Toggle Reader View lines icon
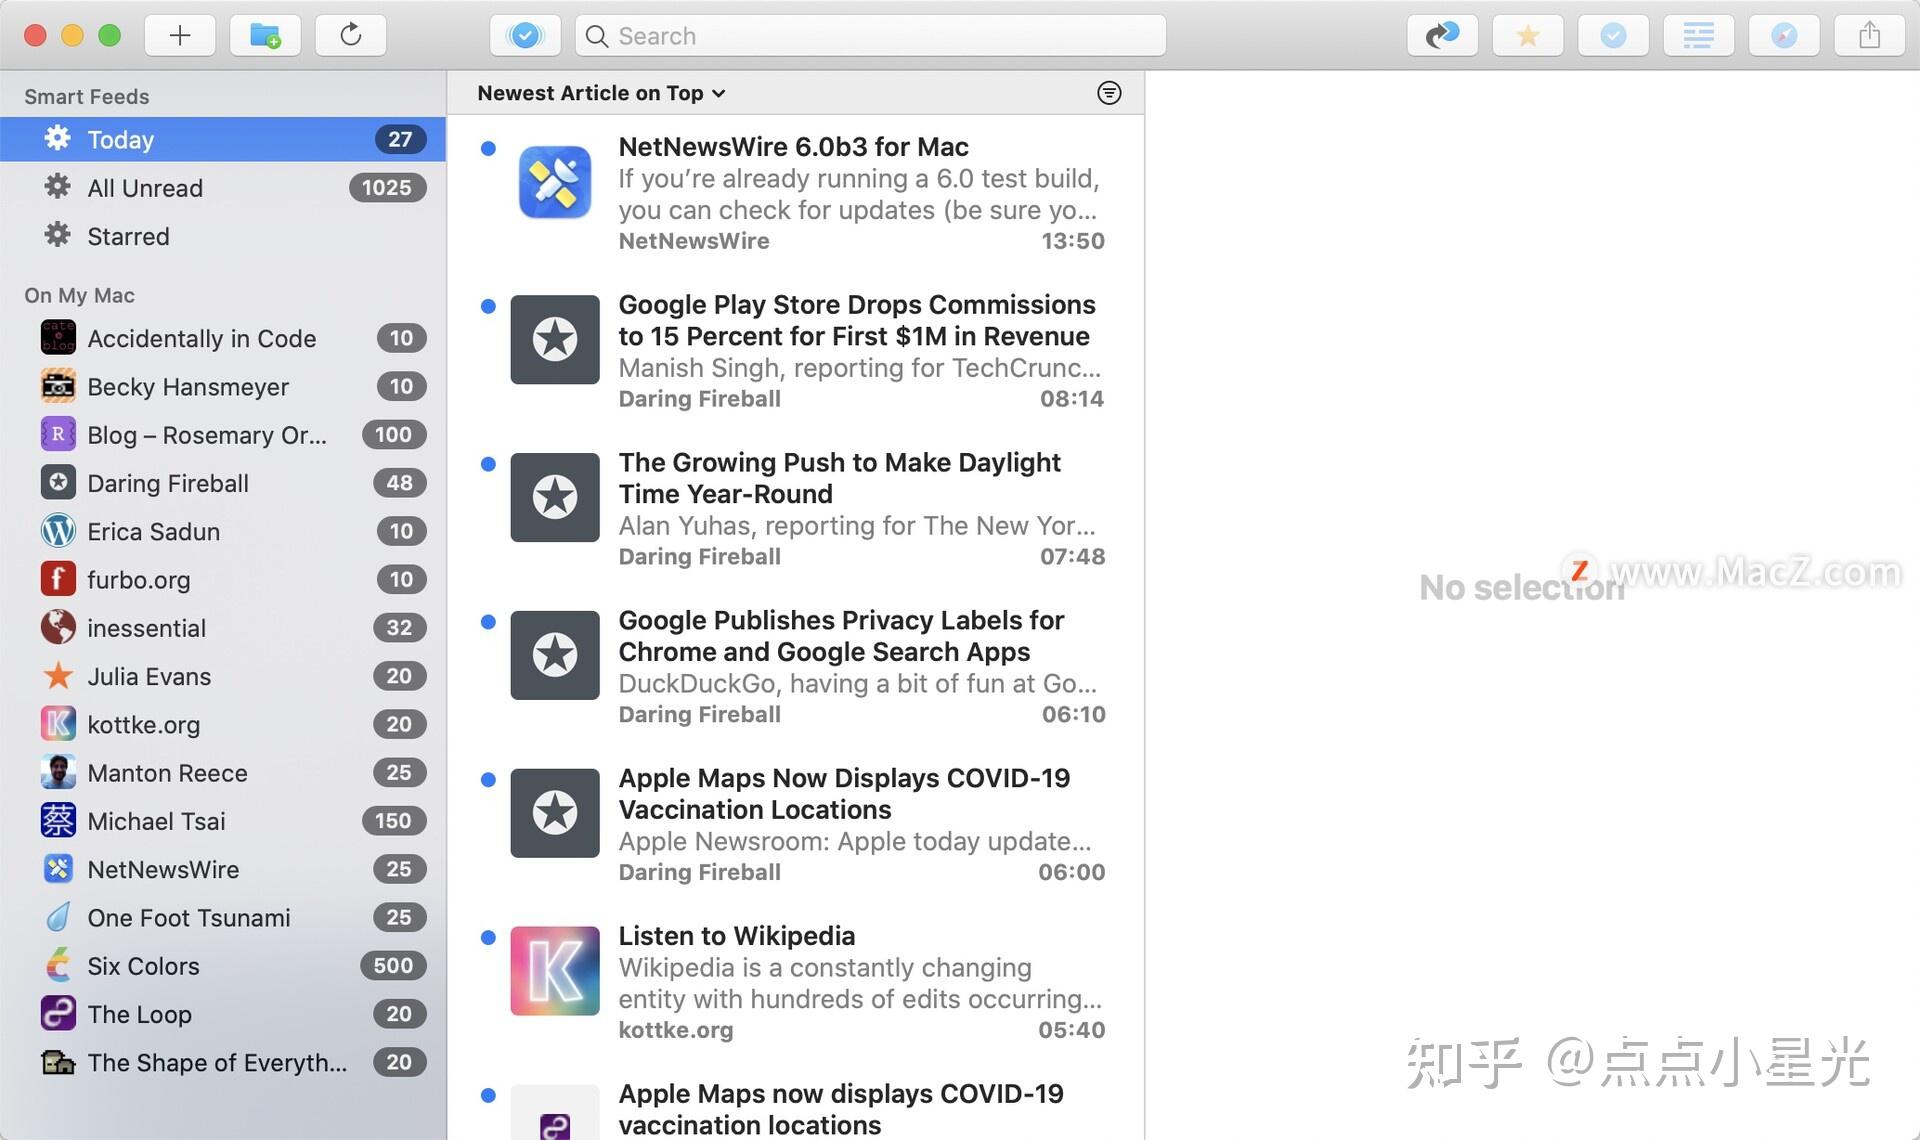The height and width of the screenshot is (1140, 1920). point(1698,36)
